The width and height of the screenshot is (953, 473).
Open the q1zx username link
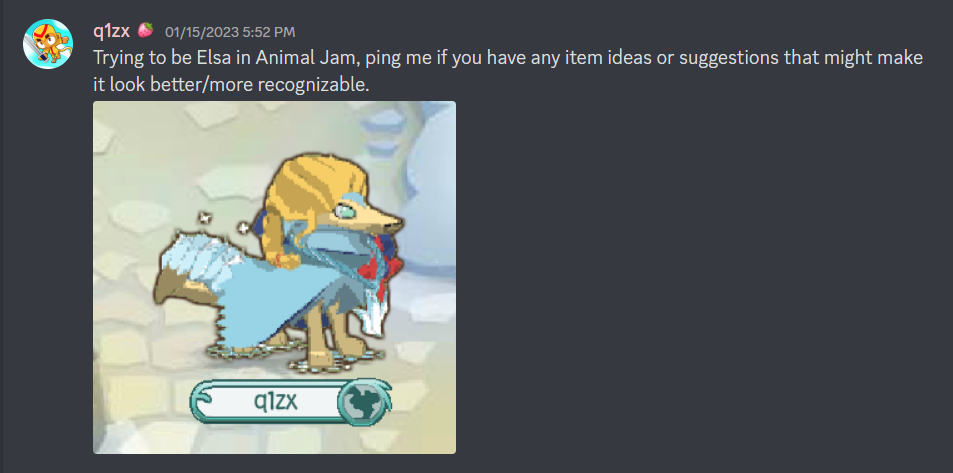pos(111,30)
